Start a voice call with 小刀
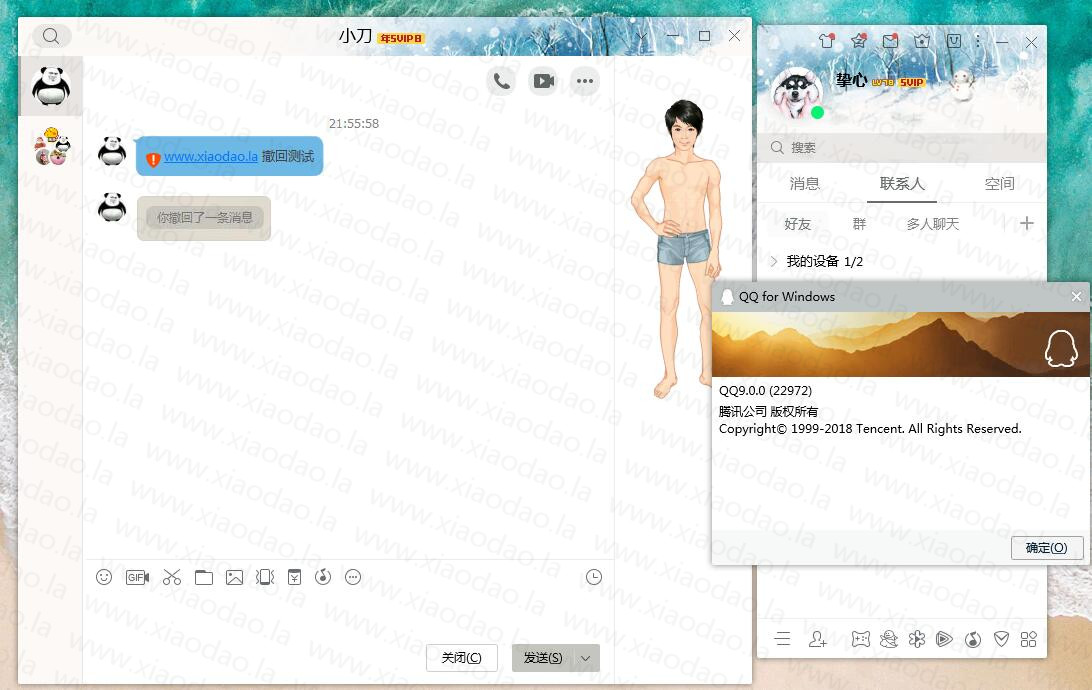 click(x=502, y=81)
